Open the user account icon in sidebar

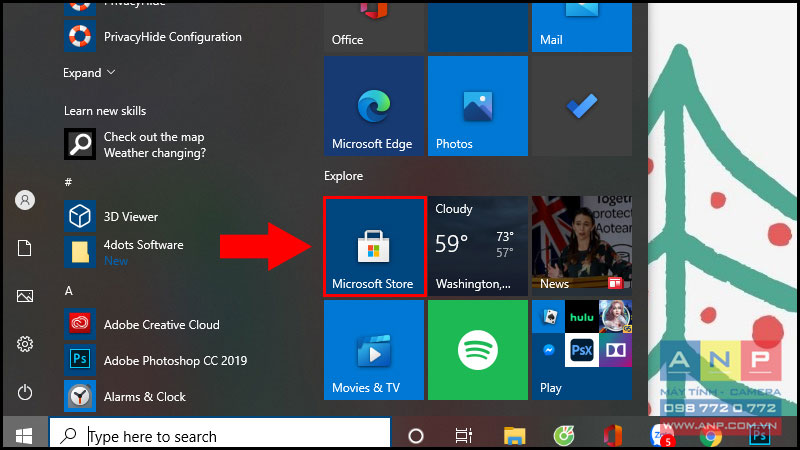pyautogui.click(x=24, y=200)
